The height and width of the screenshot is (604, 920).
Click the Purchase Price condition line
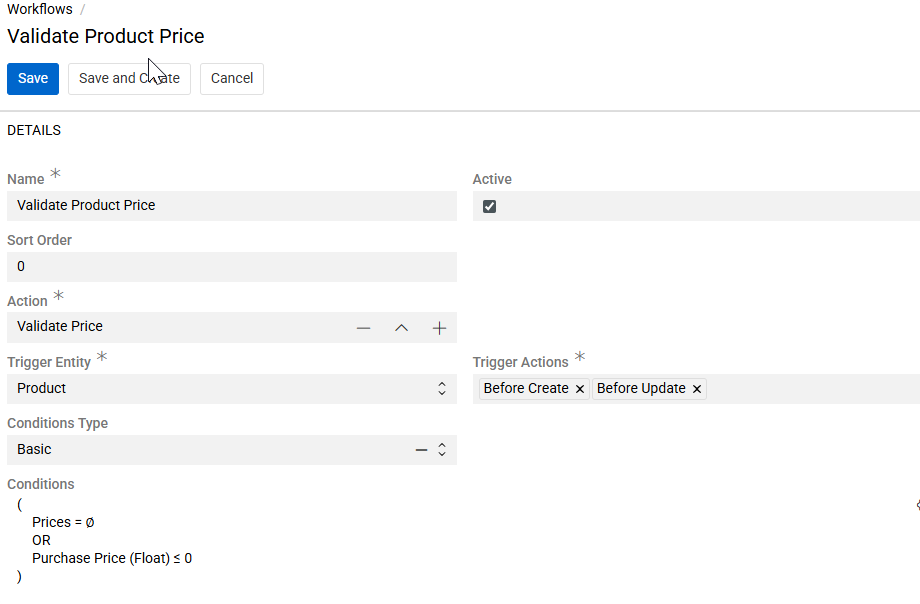[112, 559]
